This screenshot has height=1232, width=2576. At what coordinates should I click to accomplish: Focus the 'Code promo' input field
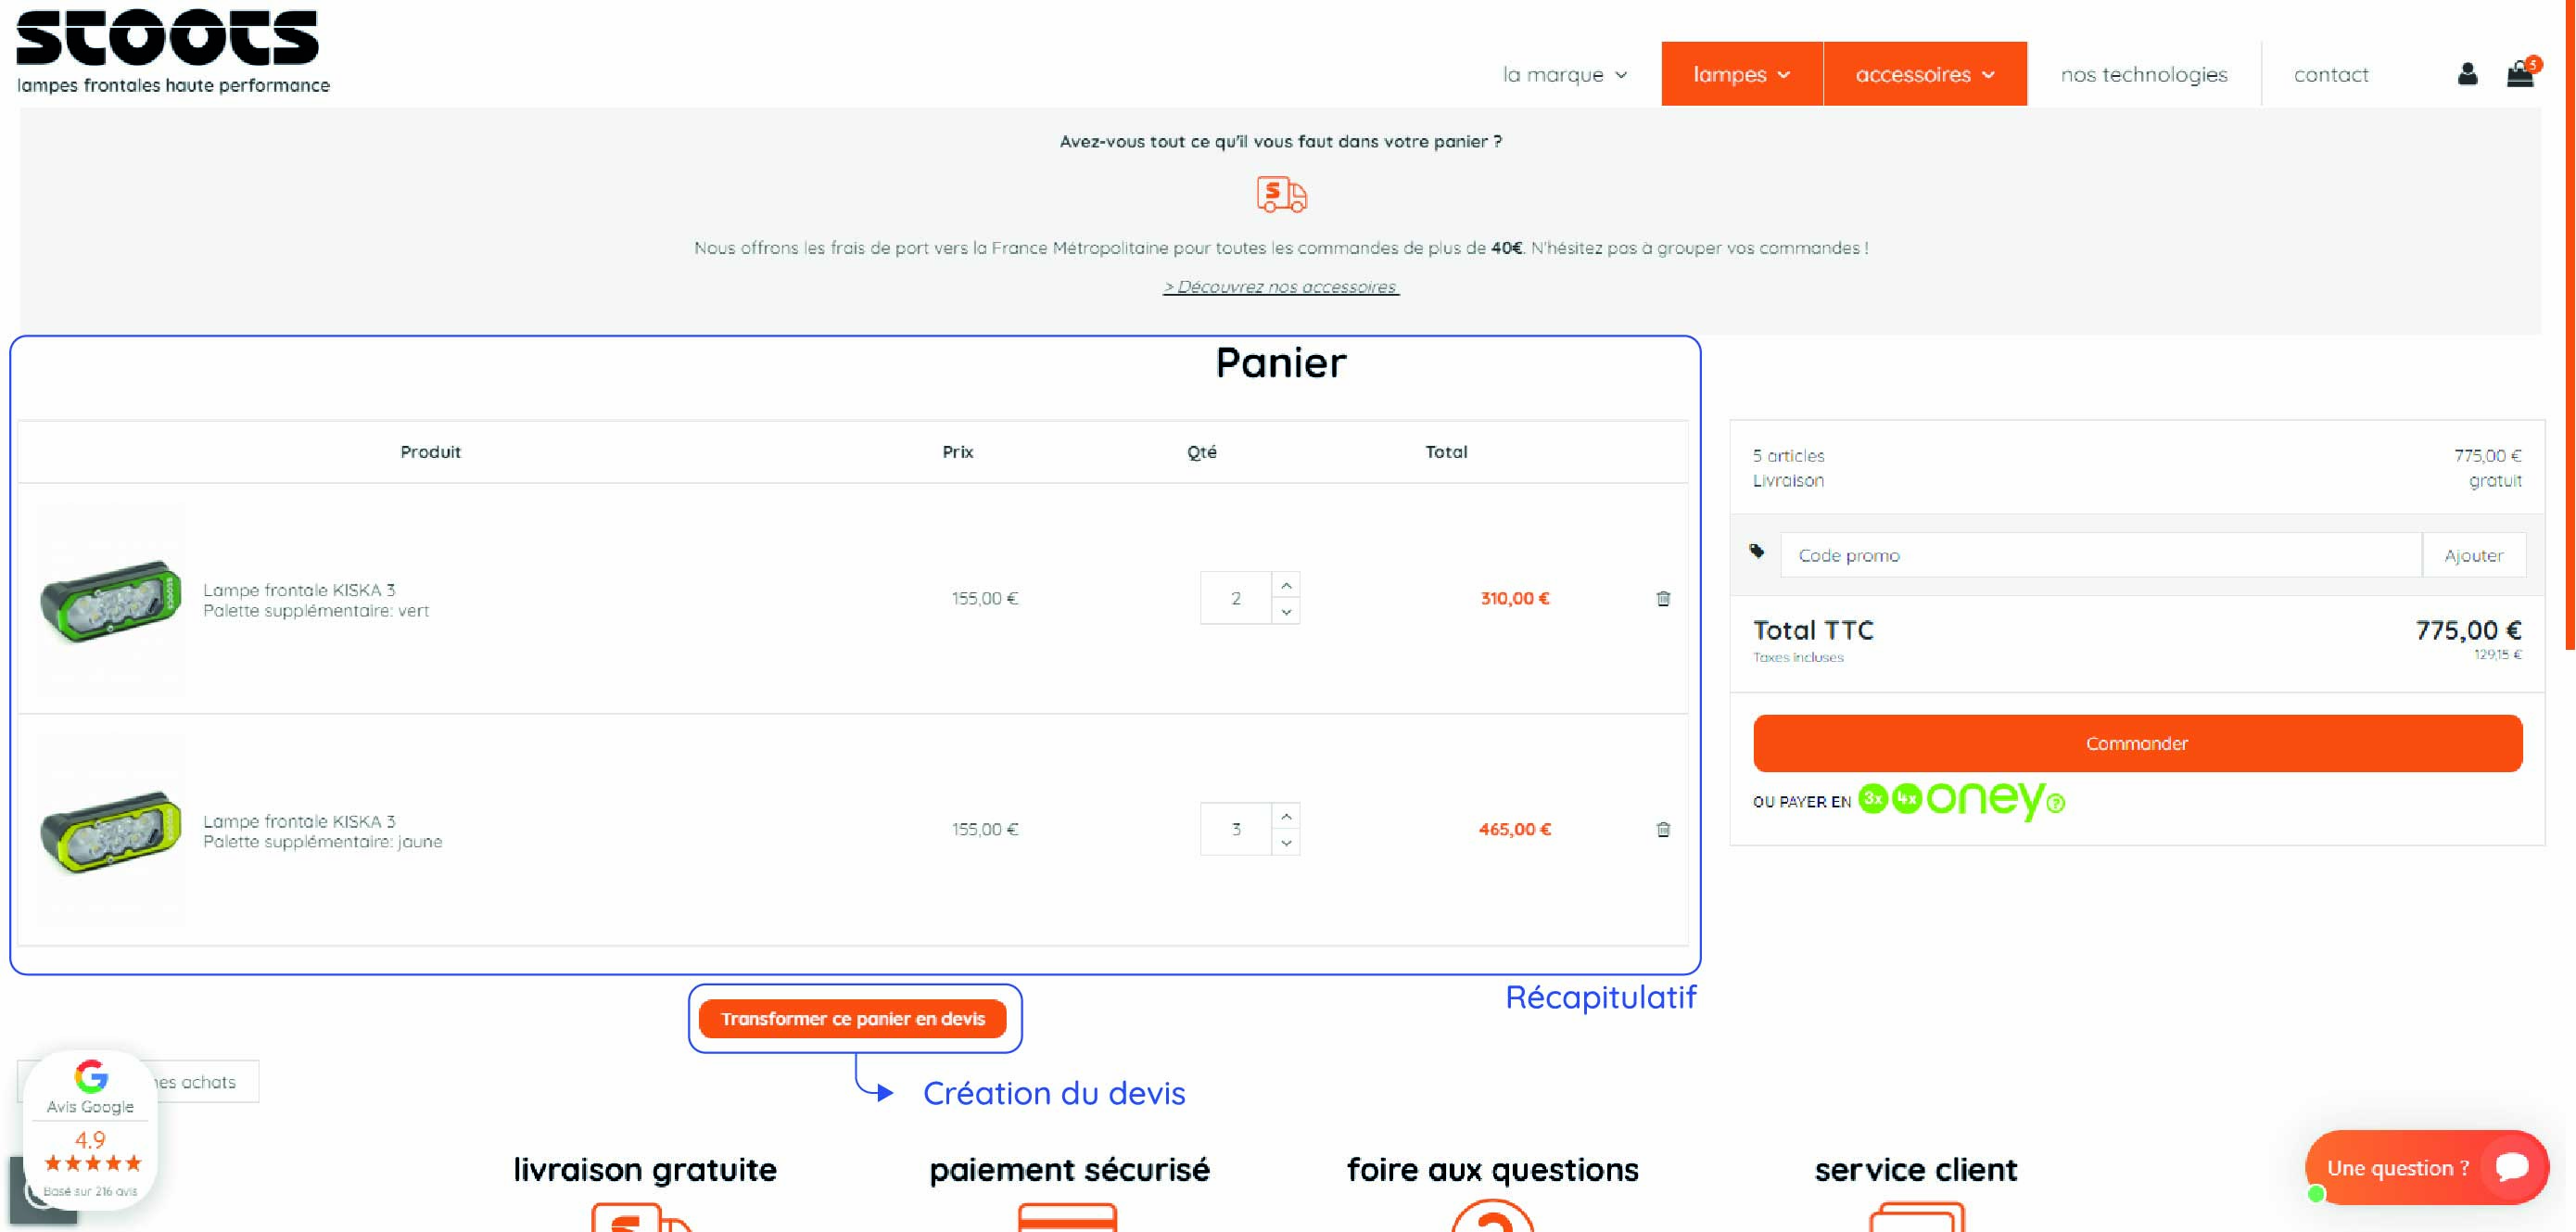click(x=2100, y=555)
